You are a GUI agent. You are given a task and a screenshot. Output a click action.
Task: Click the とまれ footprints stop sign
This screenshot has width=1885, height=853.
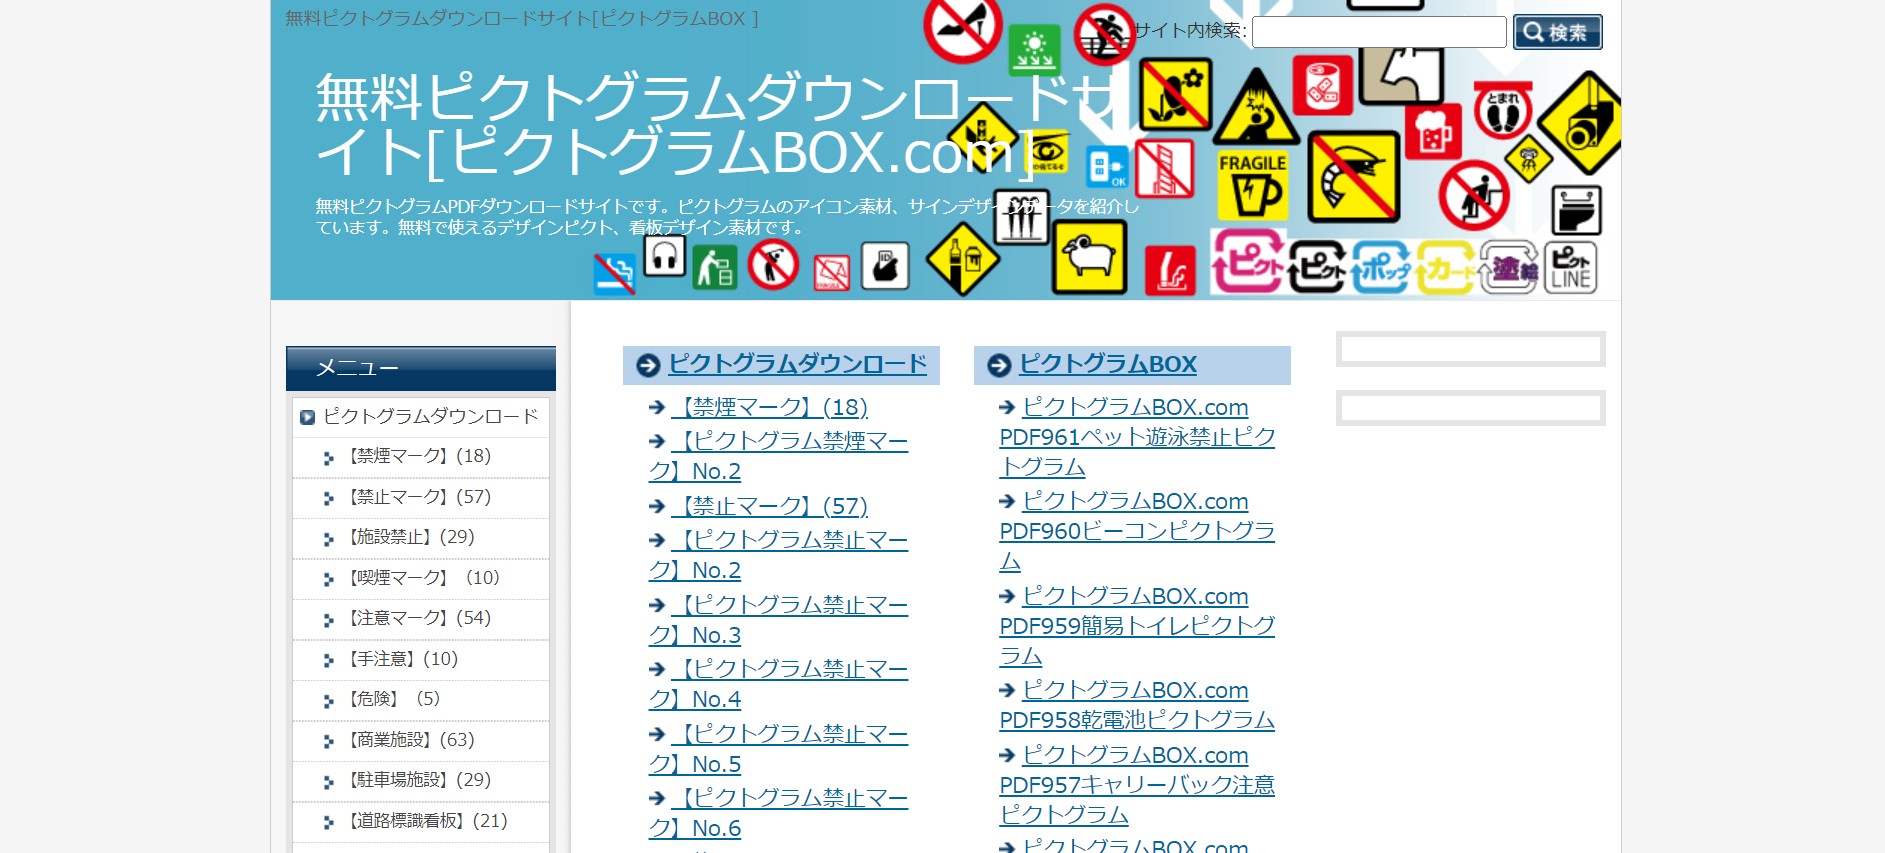click(1503, 111)
